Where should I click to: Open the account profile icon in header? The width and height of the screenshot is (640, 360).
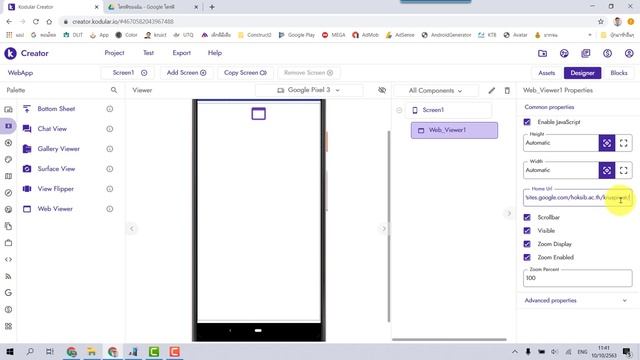pos(629,53)
